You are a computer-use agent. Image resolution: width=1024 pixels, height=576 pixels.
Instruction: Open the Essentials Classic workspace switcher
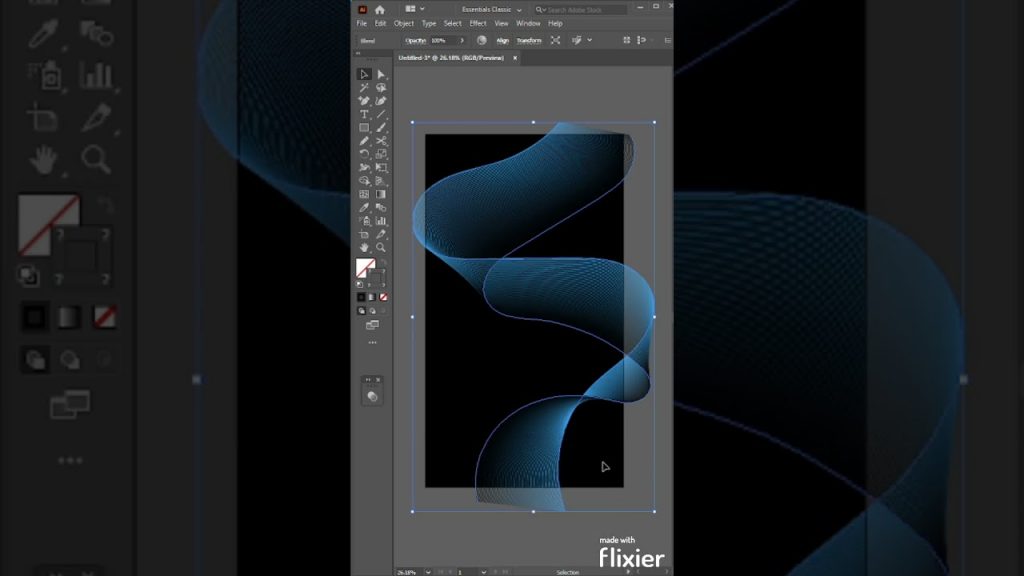pos(491,9)
